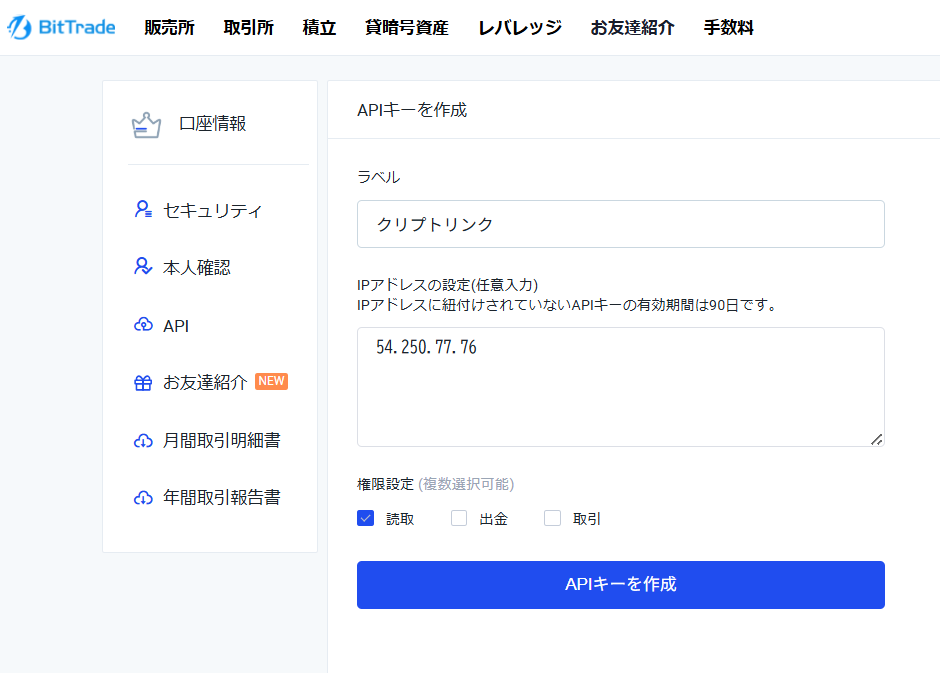
Task: Open 積立 in the top navigation
Action: 319,28
